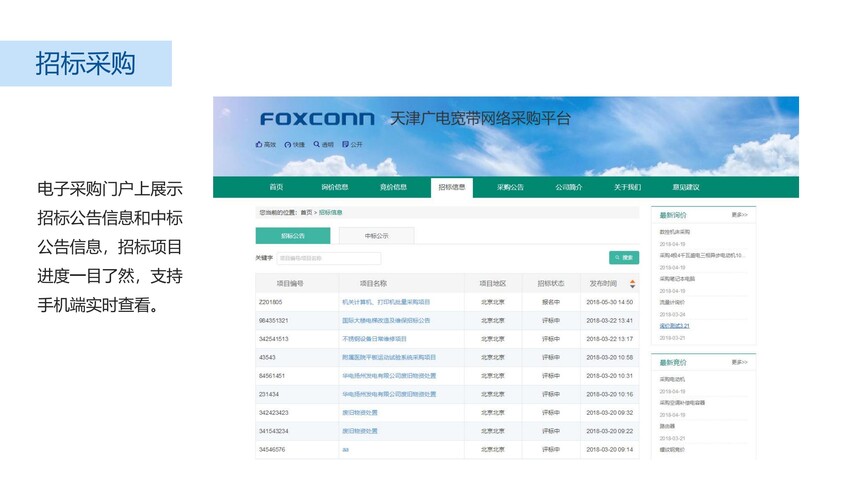The width and height of the screenshot is (860, 484).
Task: Switch to the 中标公示 tab
Action: [376, 235]
